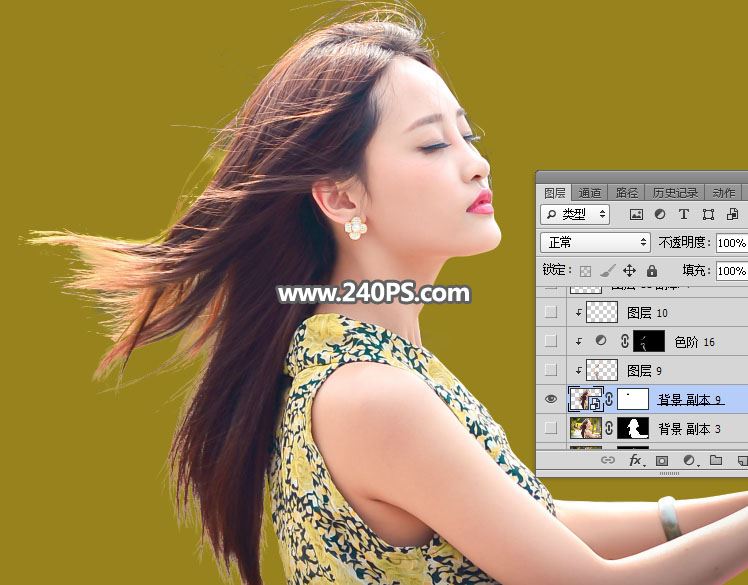Show the 图层 9 layer visibility

tap(551, 370)
